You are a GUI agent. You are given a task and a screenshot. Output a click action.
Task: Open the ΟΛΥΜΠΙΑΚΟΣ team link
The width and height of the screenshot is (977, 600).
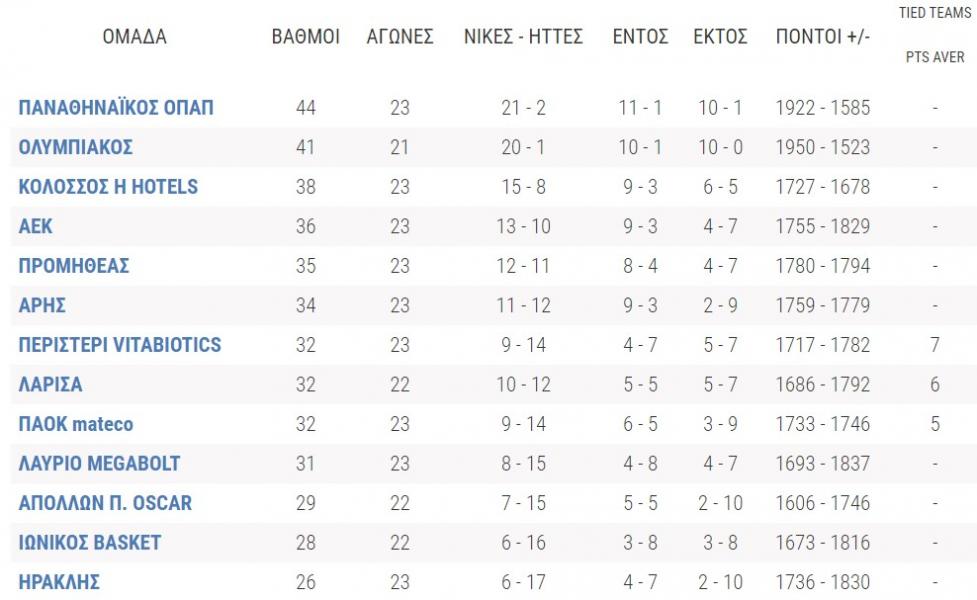coord(75,147)
